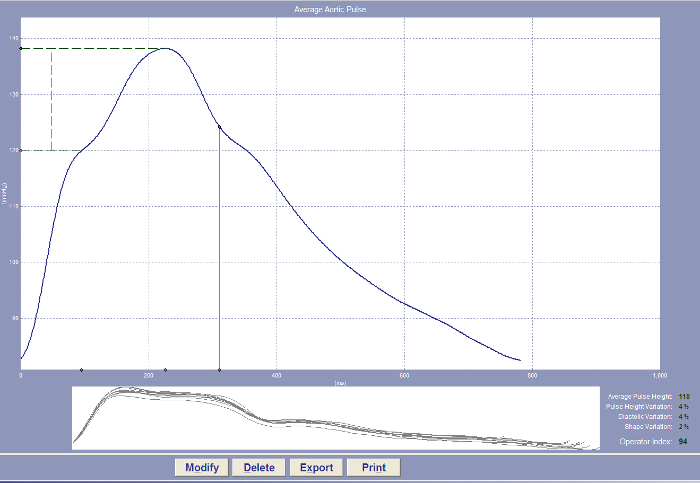Print the pulse report

click(374, 467)
